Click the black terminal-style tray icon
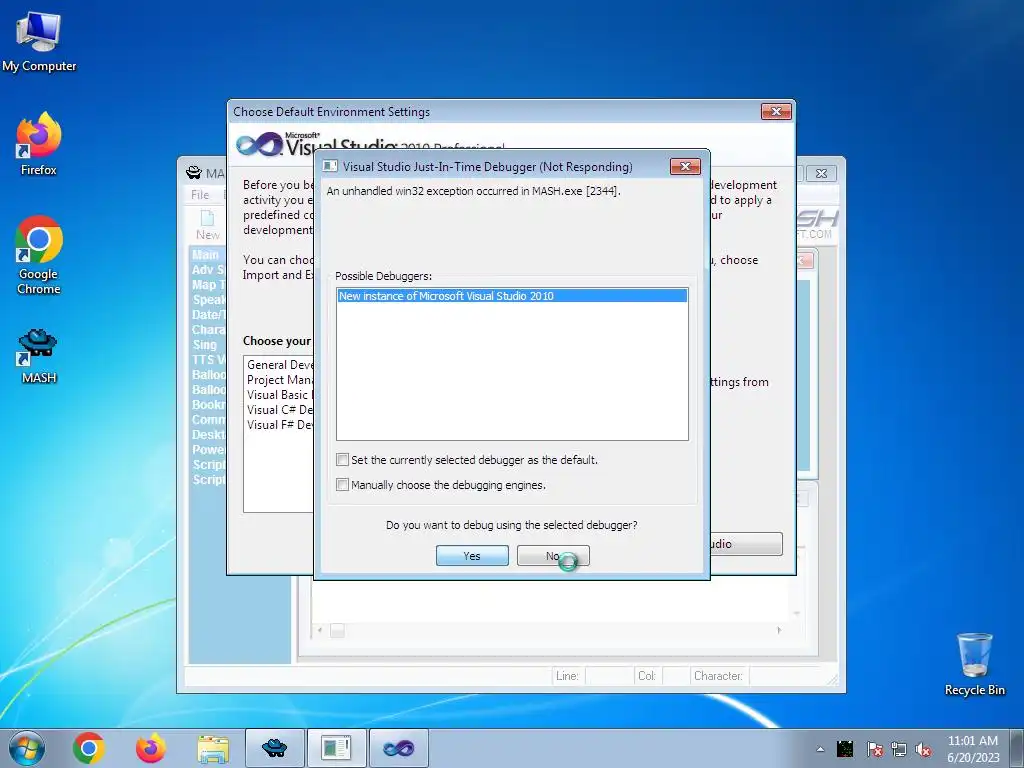 [845, 749]
